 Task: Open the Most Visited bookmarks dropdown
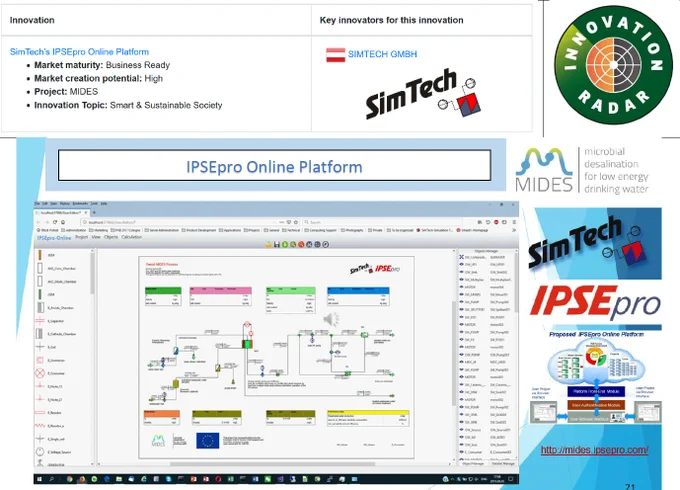coord(48,230)
